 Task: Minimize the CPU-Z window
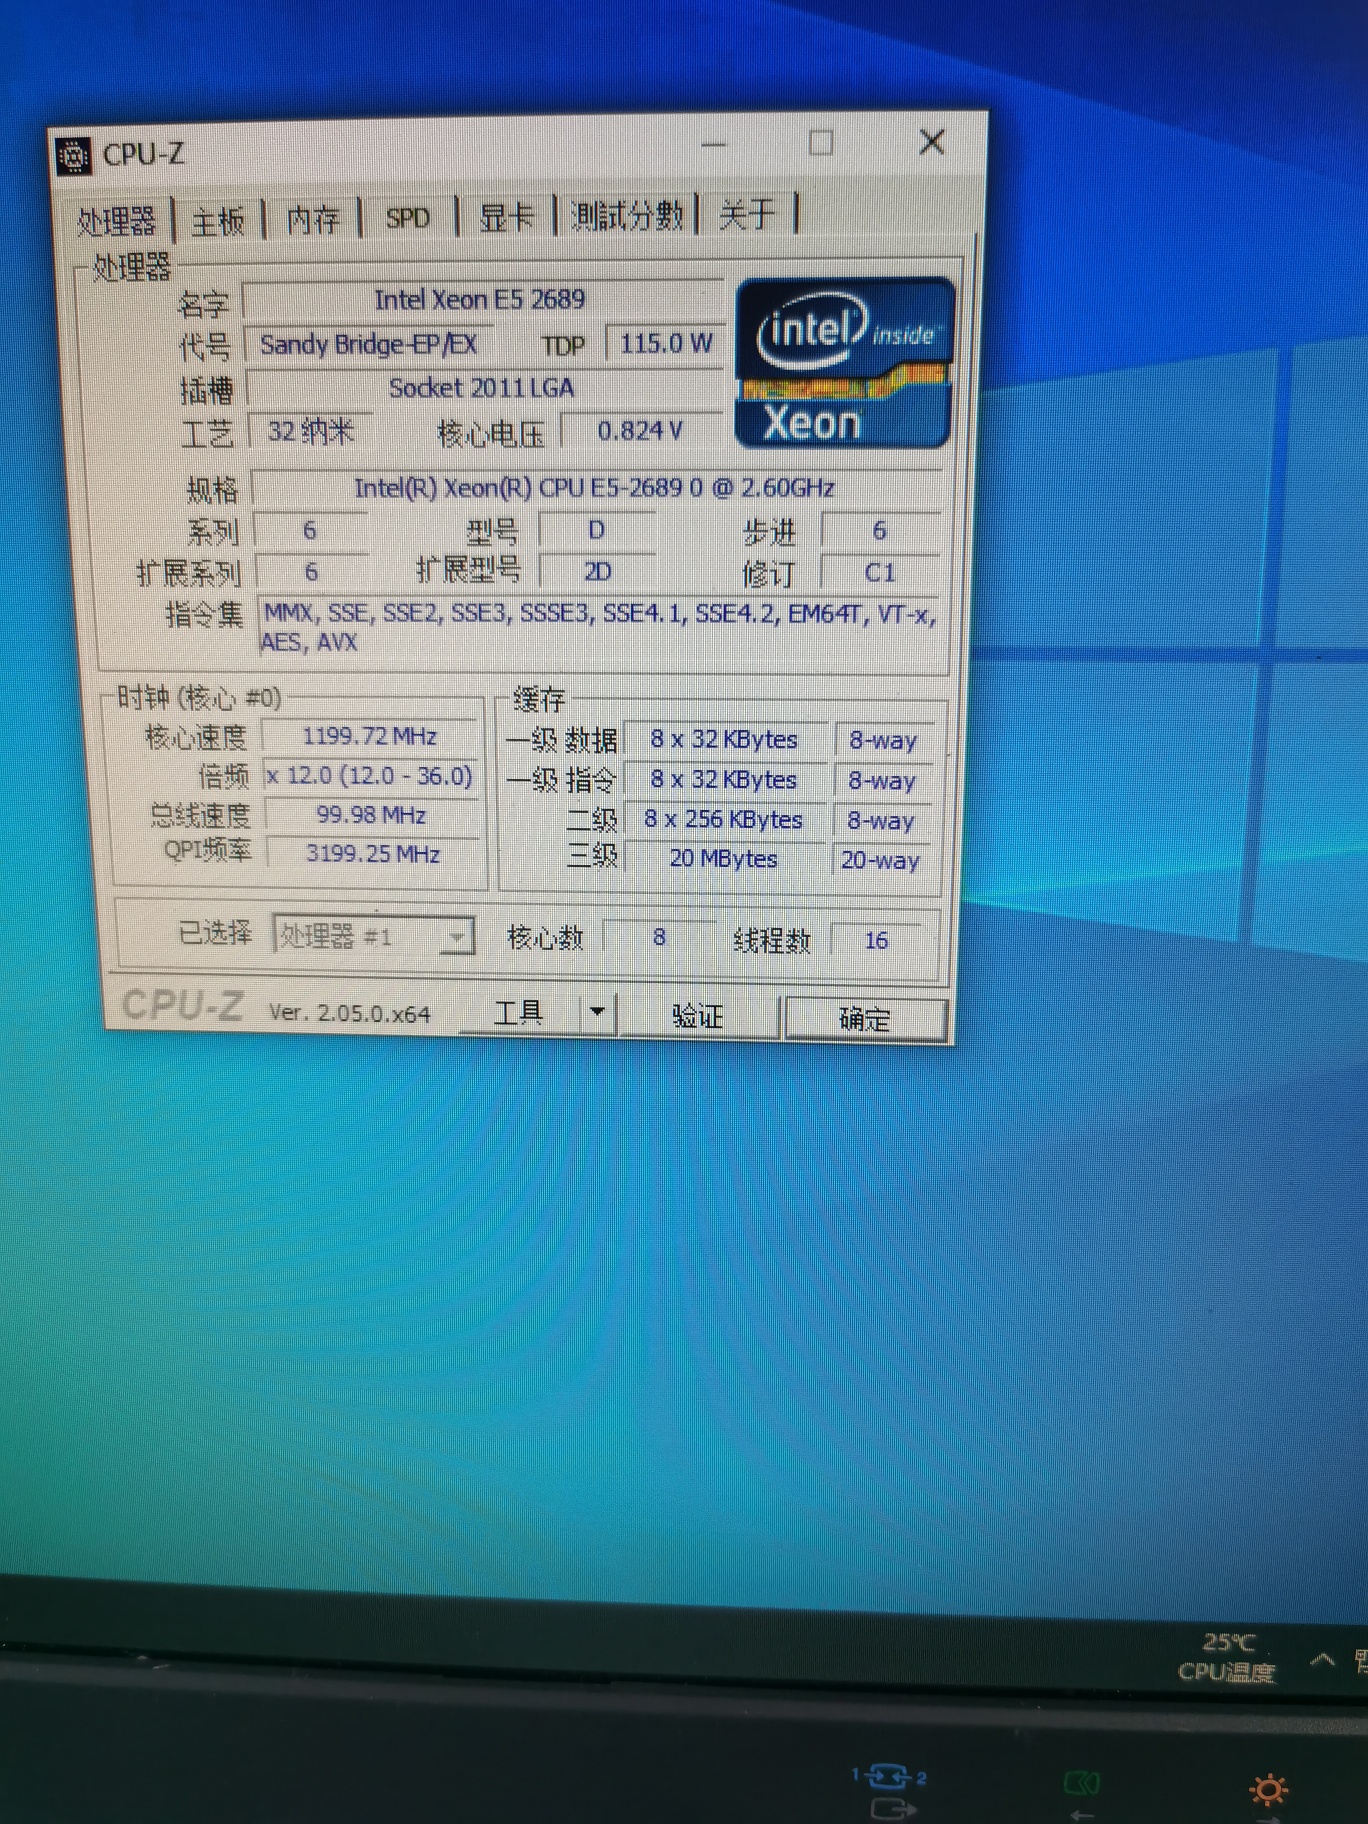713,145
